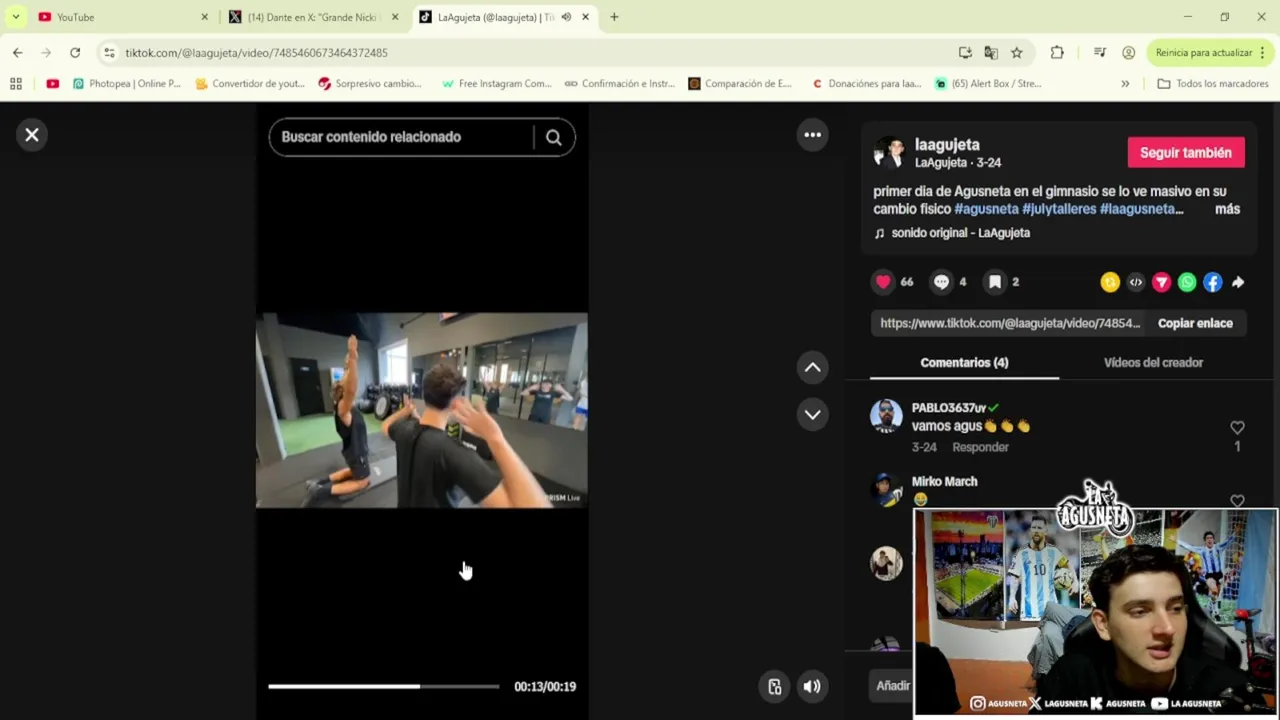Repost the video with yellow repost icon
The height and width of the screenshot is (720, 1280).
(x=1110, y=283)
